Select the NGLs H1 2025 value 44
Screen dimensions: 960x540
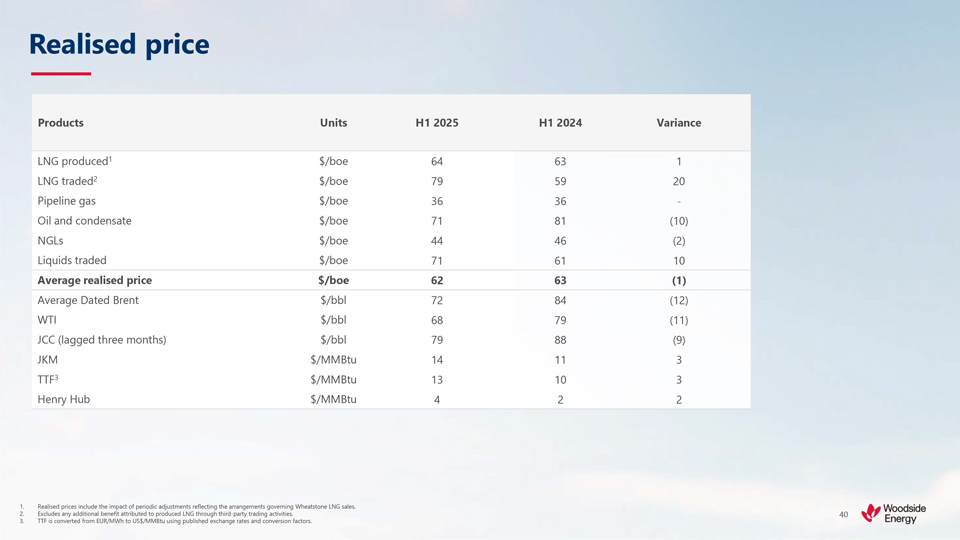point(437,241)
